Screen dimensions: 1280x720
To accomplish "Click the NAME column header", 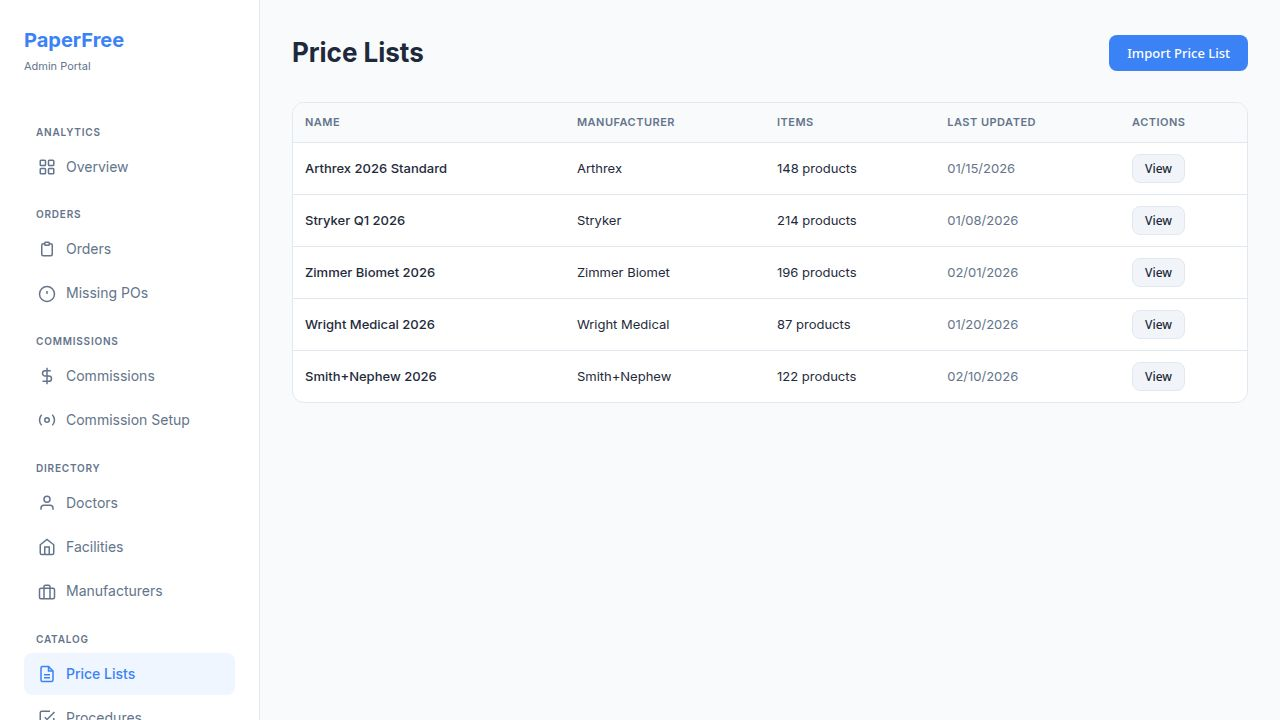I will (322, 122).
